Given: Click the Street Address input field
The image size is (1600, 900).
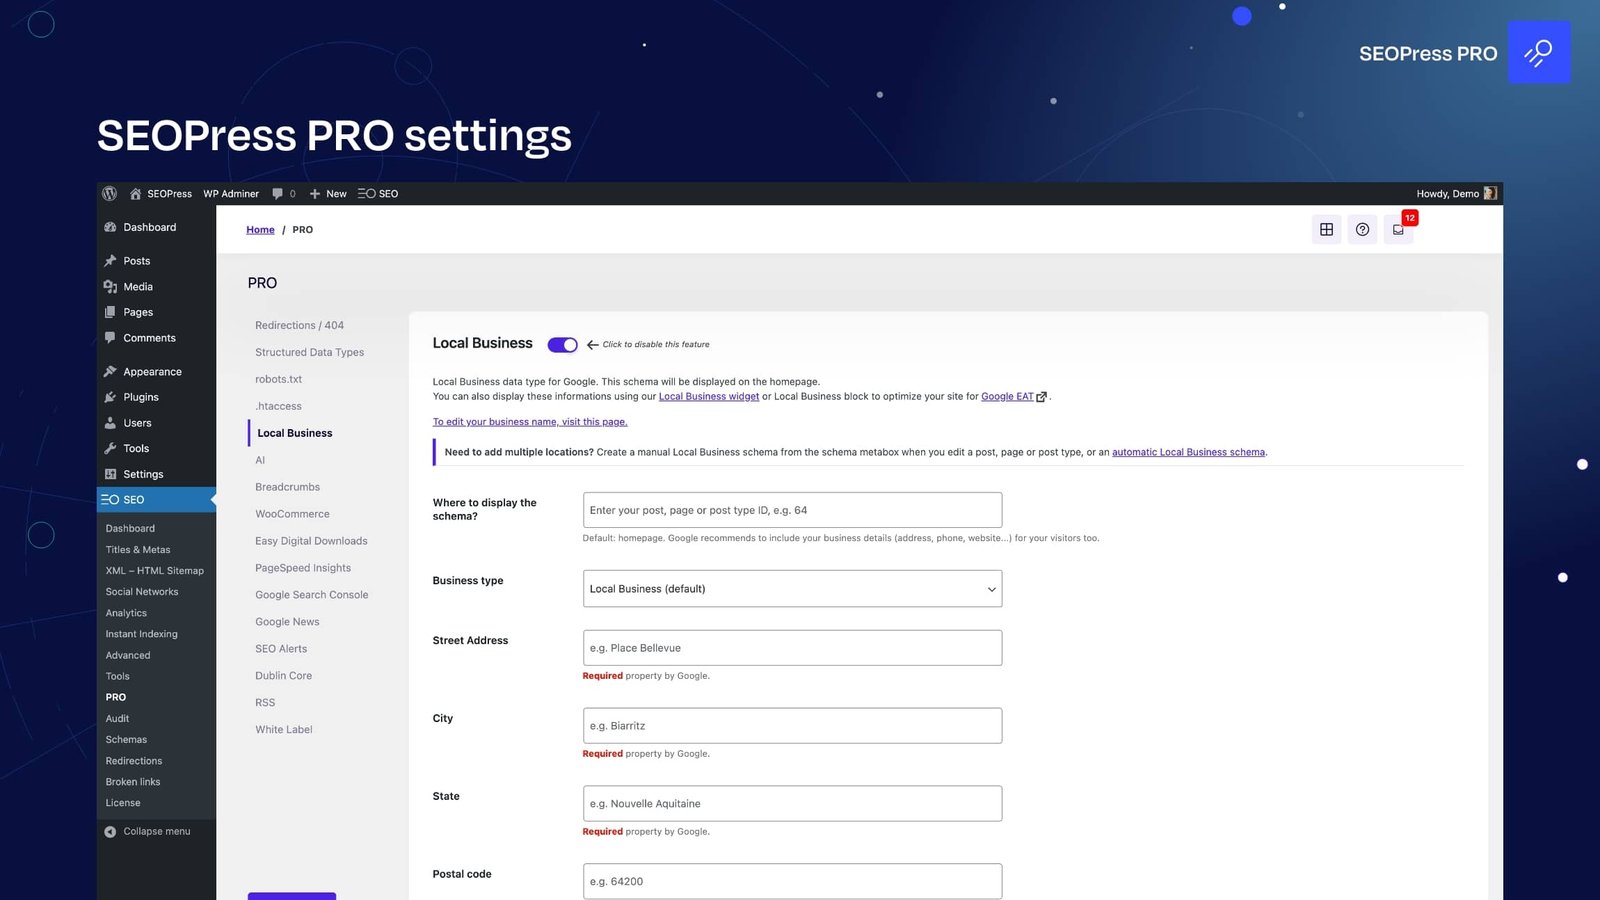Looking at the screenshot, I should (x=792, y=648).
